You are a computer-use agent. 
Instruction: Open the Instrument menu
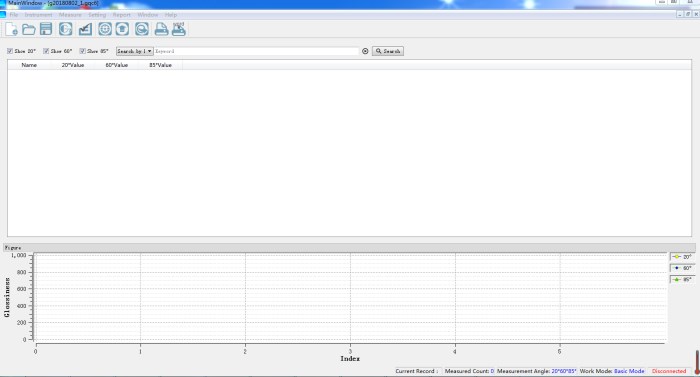38,15
